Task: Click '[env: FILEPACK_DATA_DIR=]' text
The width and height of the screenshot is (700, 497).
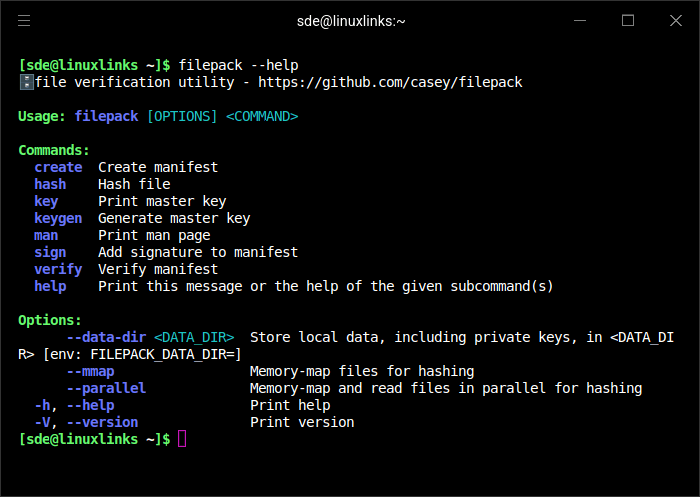Action: pos(142,354)
